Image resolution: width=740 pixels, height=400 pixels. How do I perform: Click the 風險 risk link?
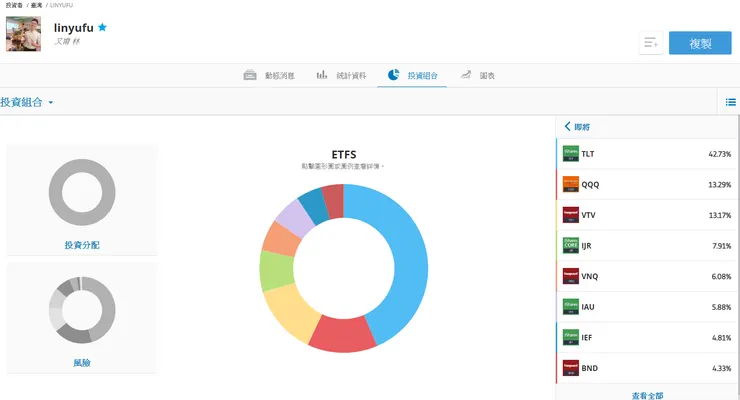click(x=82, y=363)
